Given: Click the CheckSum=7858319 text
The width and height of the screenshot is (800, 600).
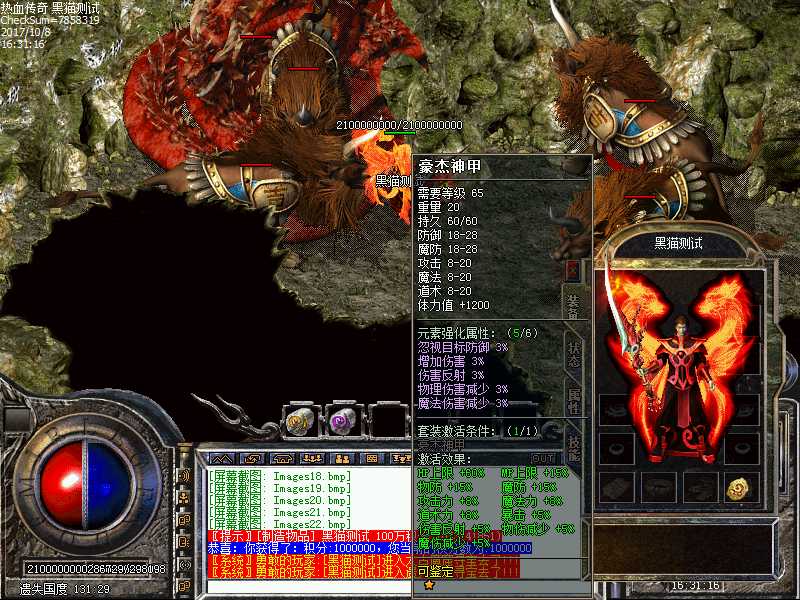Looking at the screenshot, I should [x=50, y=20].
